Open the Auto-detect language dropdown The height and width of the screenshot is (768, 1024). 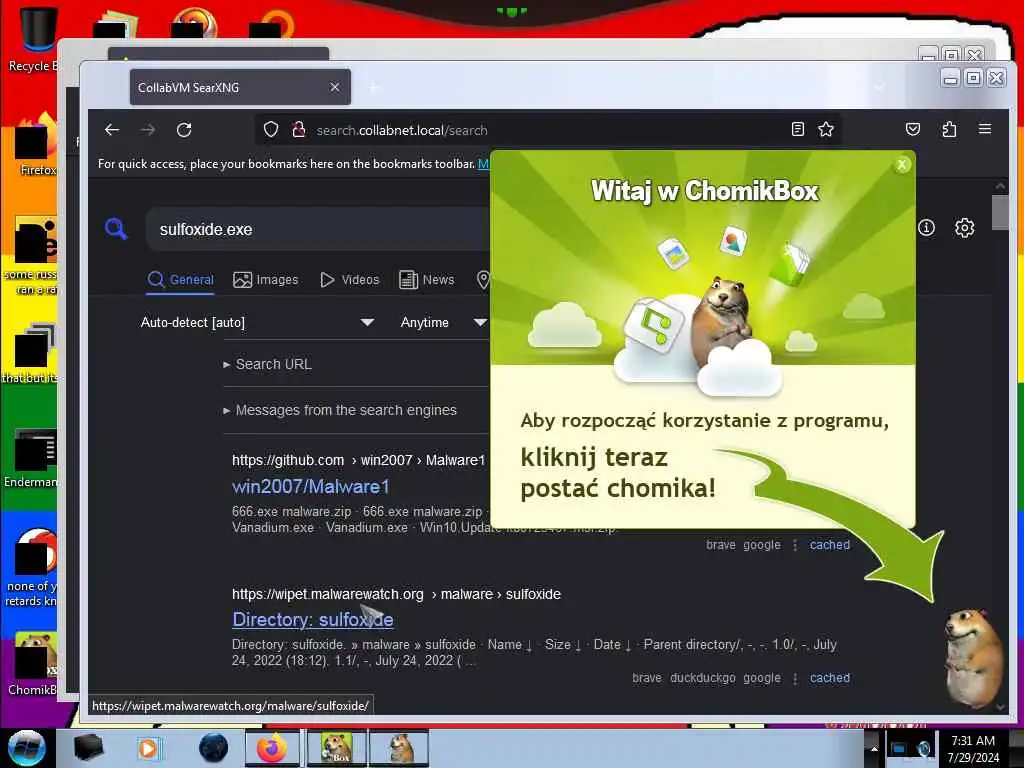(x=257, y=322)
